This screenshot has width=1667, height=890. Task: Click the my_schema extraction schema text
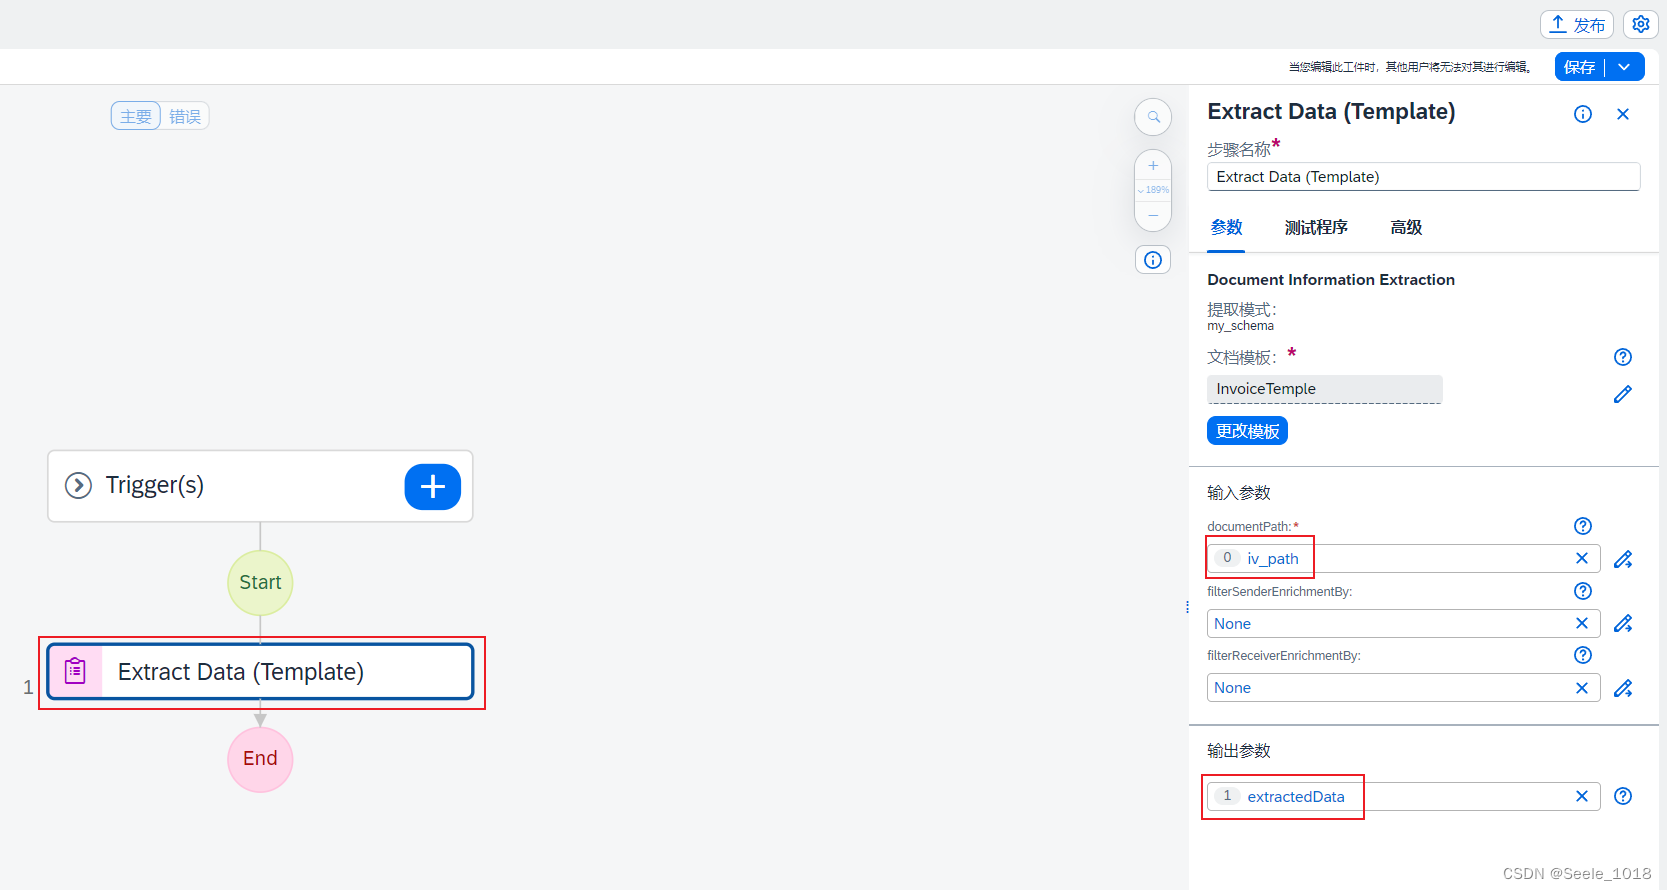(1240, 326)
